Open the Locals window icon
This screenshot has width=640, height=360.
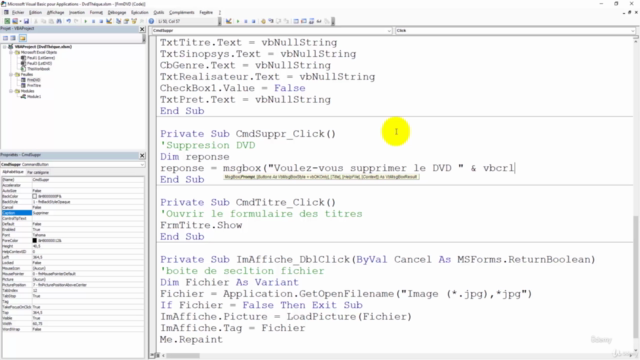296,21
